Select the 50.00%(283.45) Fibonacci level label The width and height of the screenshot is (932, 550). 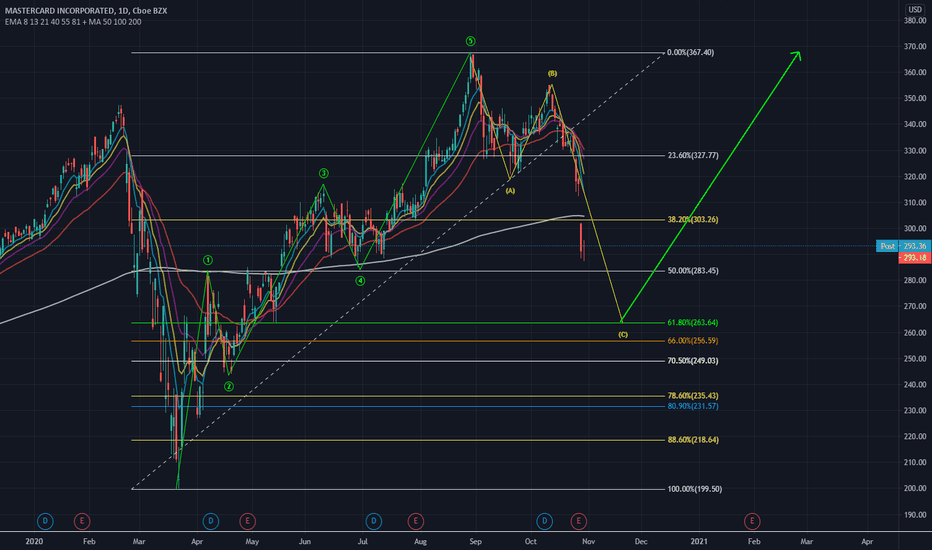[693, 271]
